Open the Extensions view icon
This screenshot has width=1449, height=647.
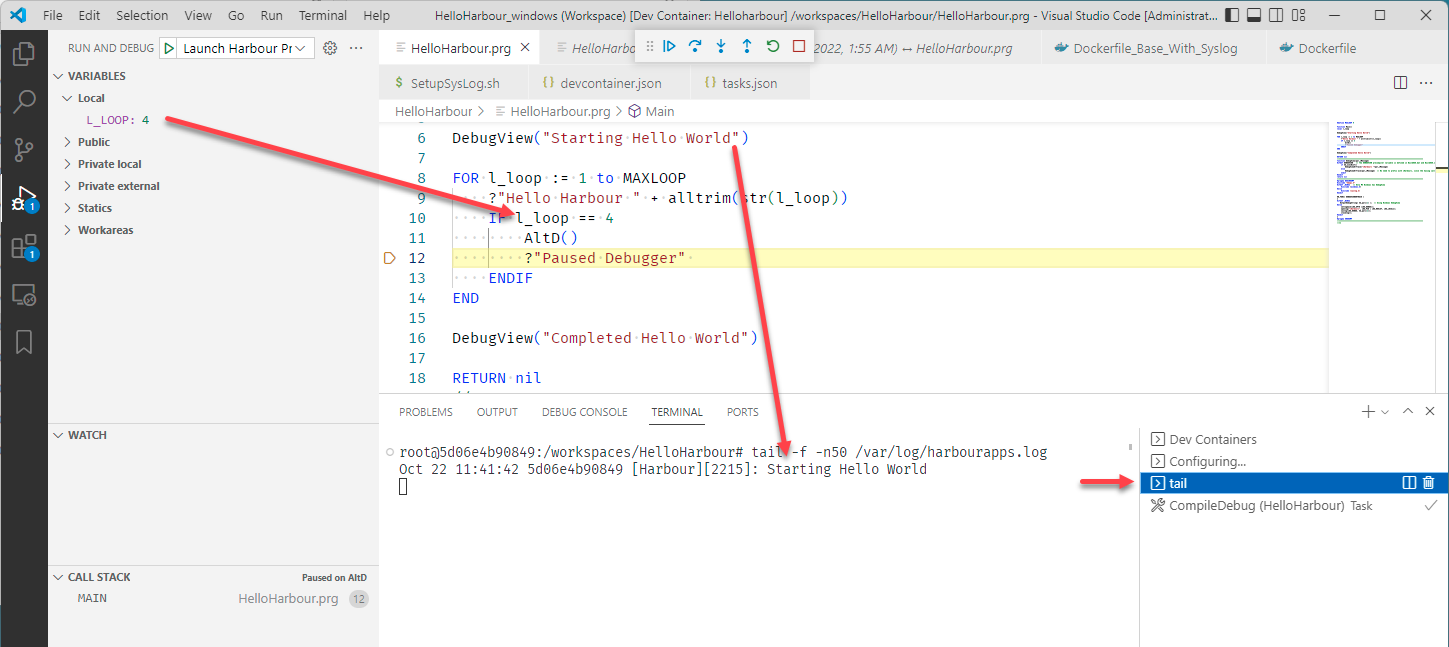coord(24,246)
